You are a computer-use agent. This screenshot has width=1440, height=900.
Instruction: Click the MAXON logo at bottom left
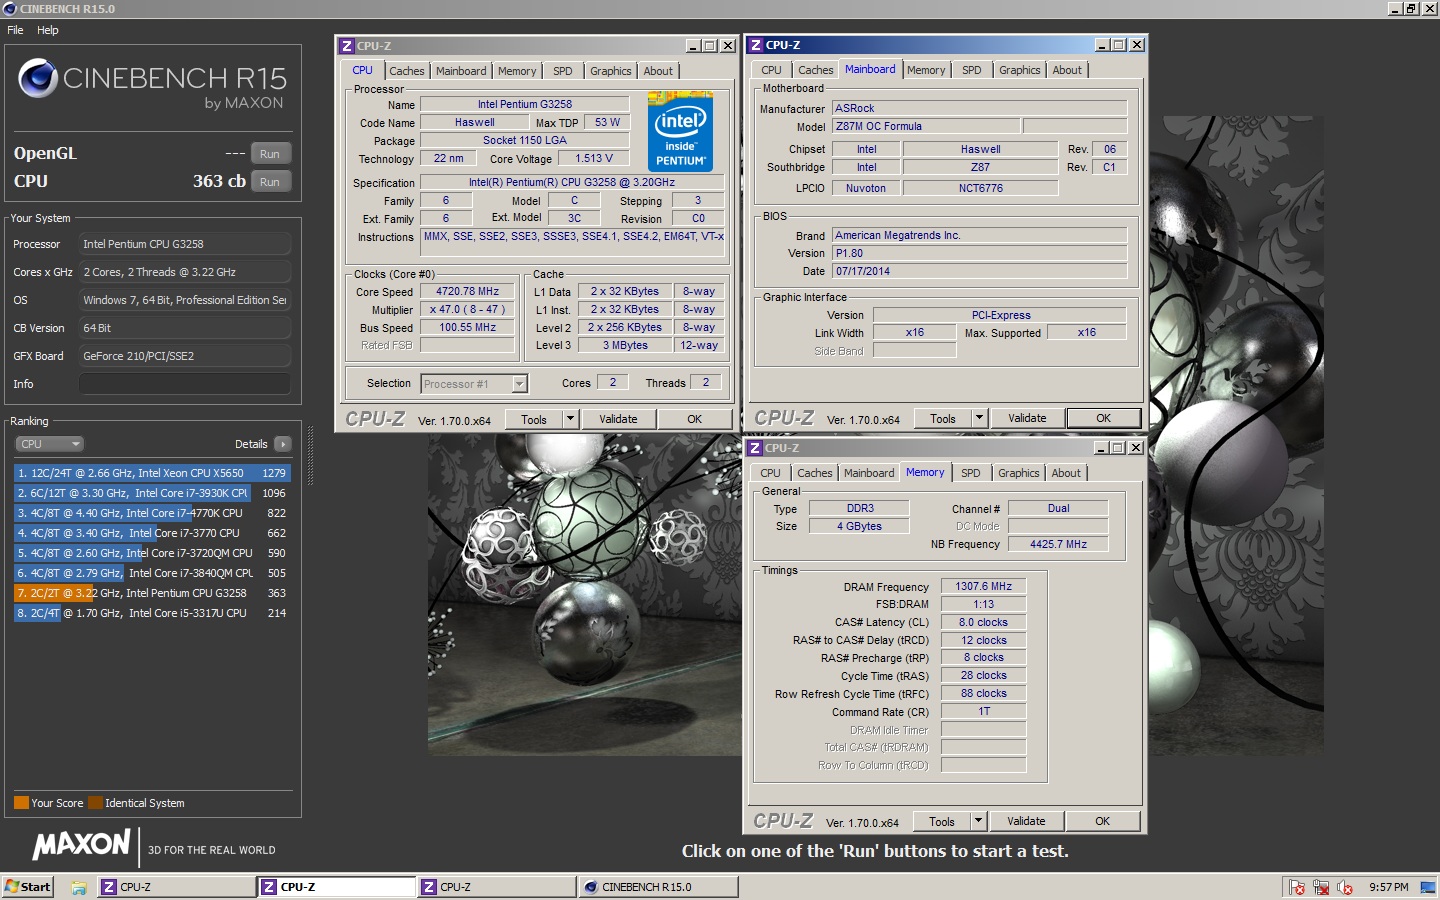pos(81,845)
